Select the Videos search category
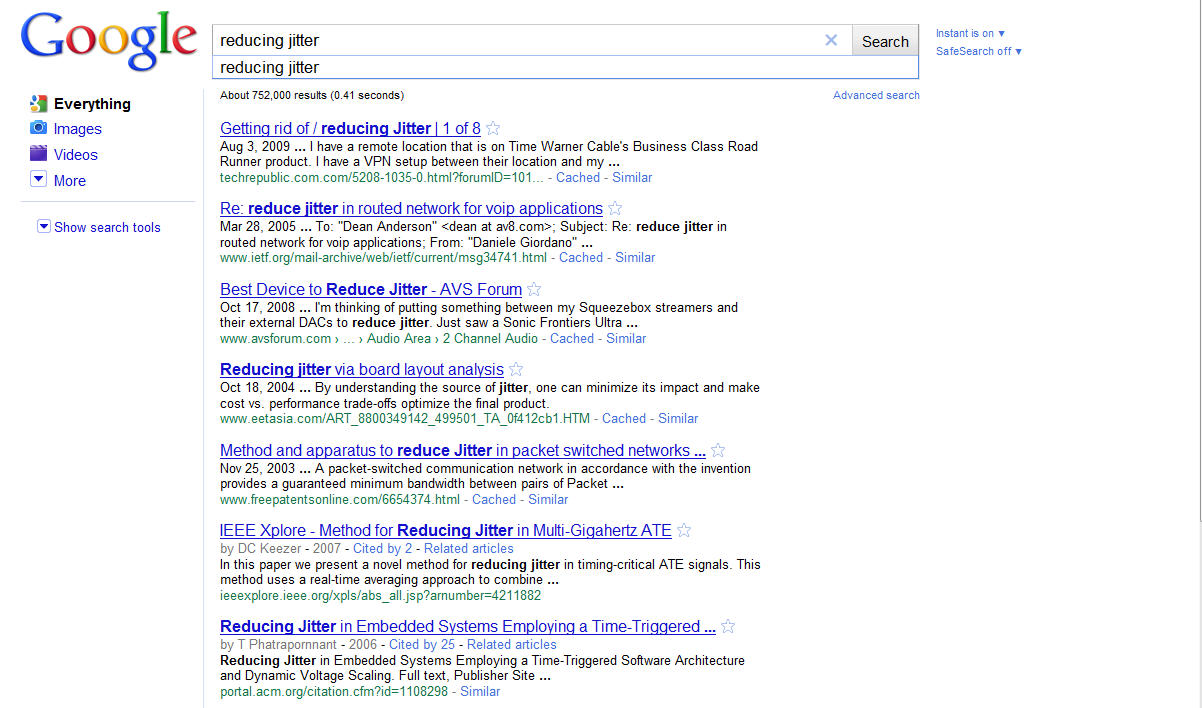This screenshot has width=1202, height=708. pyautogui.click(x=76, y=155)
